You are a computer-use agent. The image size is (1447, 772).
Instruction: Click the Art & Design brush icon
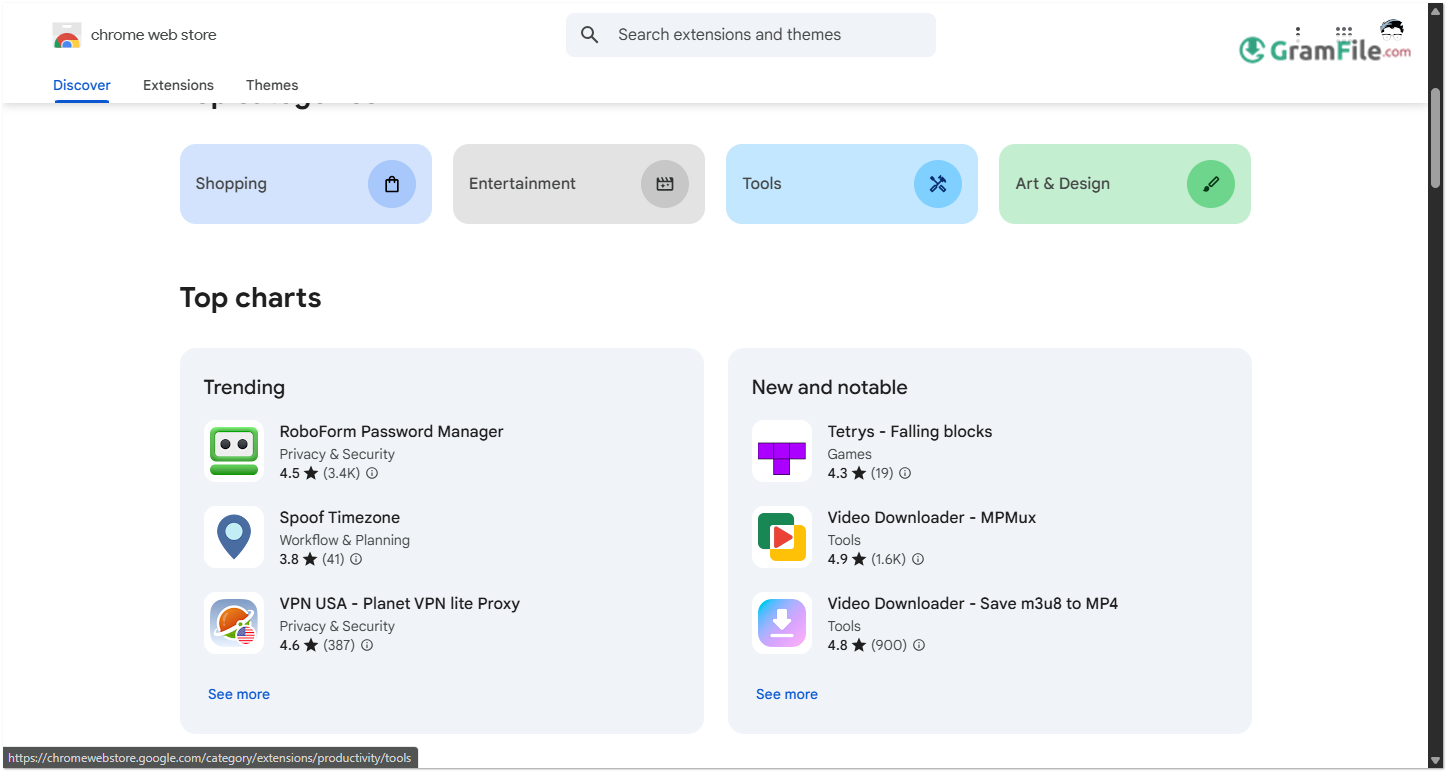click(1211, 184)
